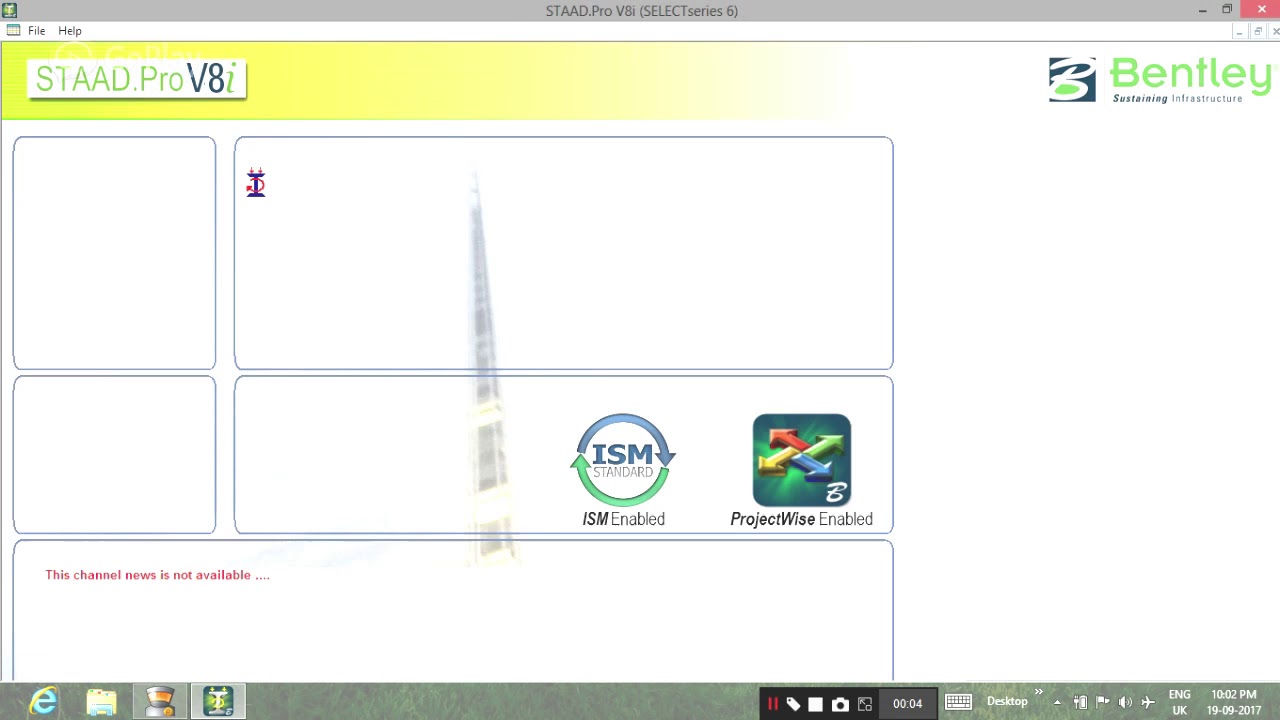Restore the inner document window
1280x720 pixels.
point(1258,31)
